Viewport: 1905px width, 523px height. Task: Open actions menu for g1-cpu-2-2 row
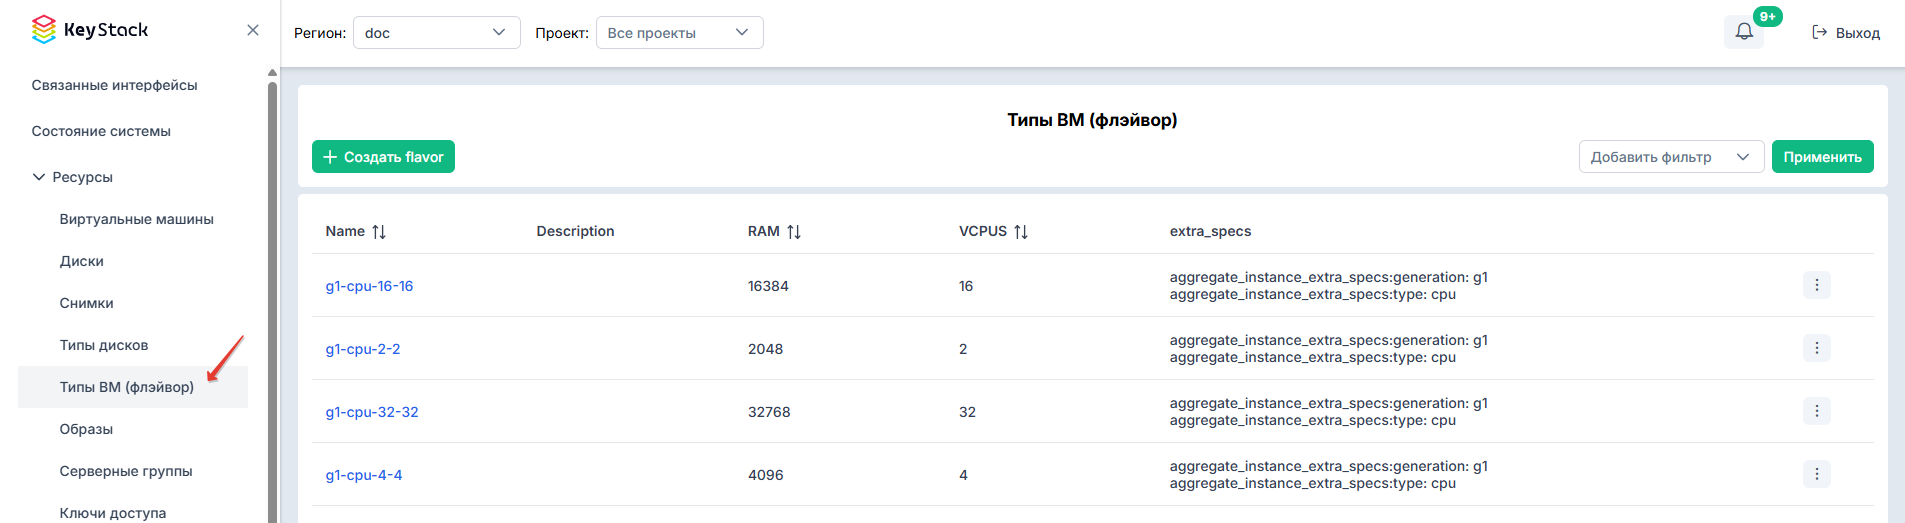1817,348
